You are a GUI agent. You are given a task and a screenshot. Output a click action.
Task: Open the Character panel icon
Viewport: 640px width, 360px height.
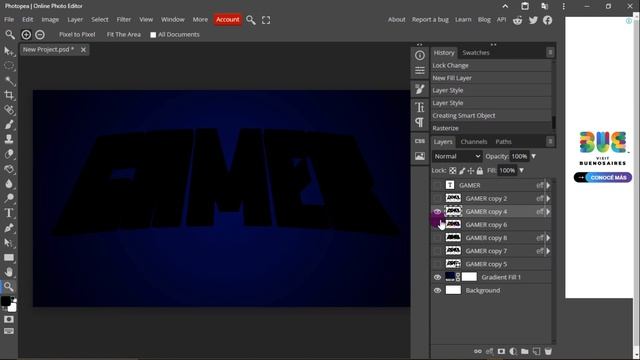[420, 107]
